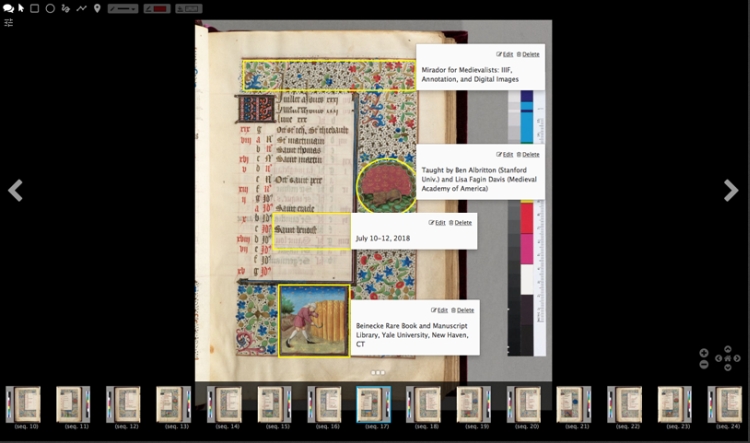Image resolution: width=750 pixels, height=443 pixels.
Task: Open thumbnail seq. 20
Action: click(524, 405)
